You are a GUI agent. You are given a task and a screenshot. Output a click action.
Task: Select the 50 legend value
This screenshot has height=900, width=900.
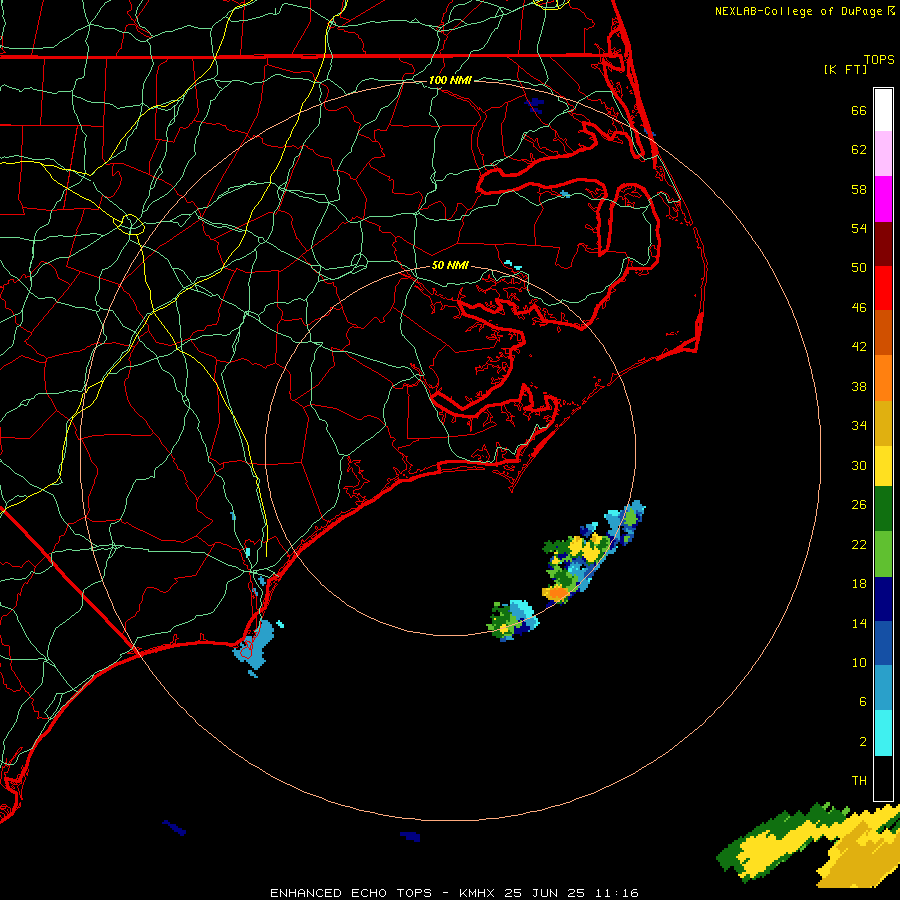point(859,268)
